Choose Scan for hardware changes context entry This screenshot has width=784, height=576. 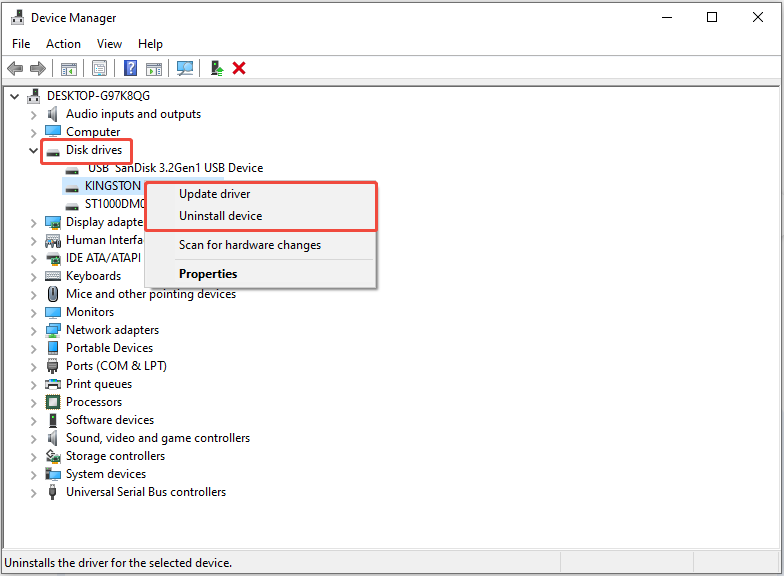click(x=260, y=245)
